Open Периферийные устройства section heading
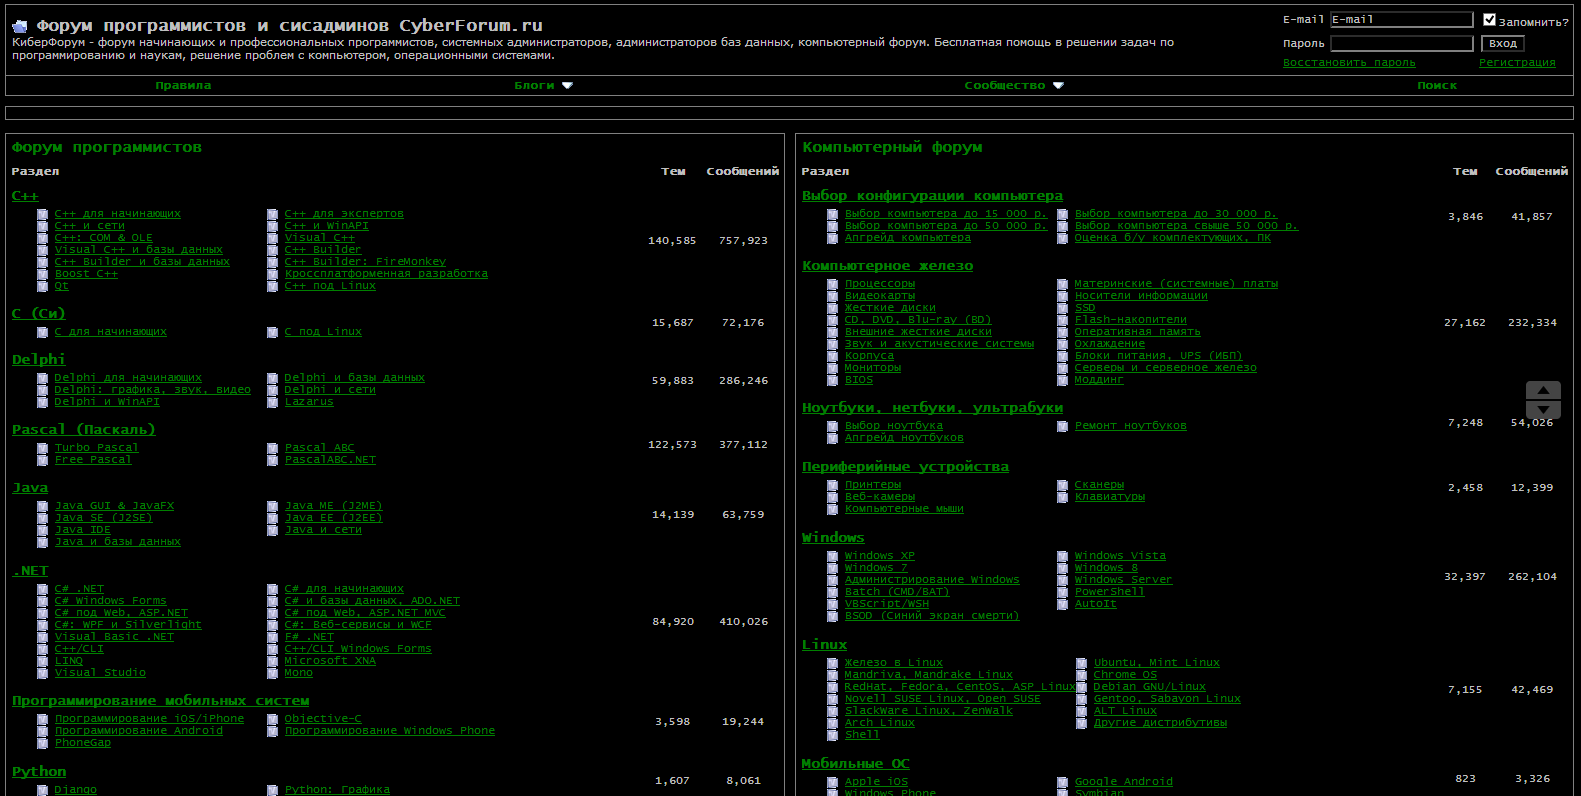This screenshot has width=1581, height=796. click(x=905, y=467)
